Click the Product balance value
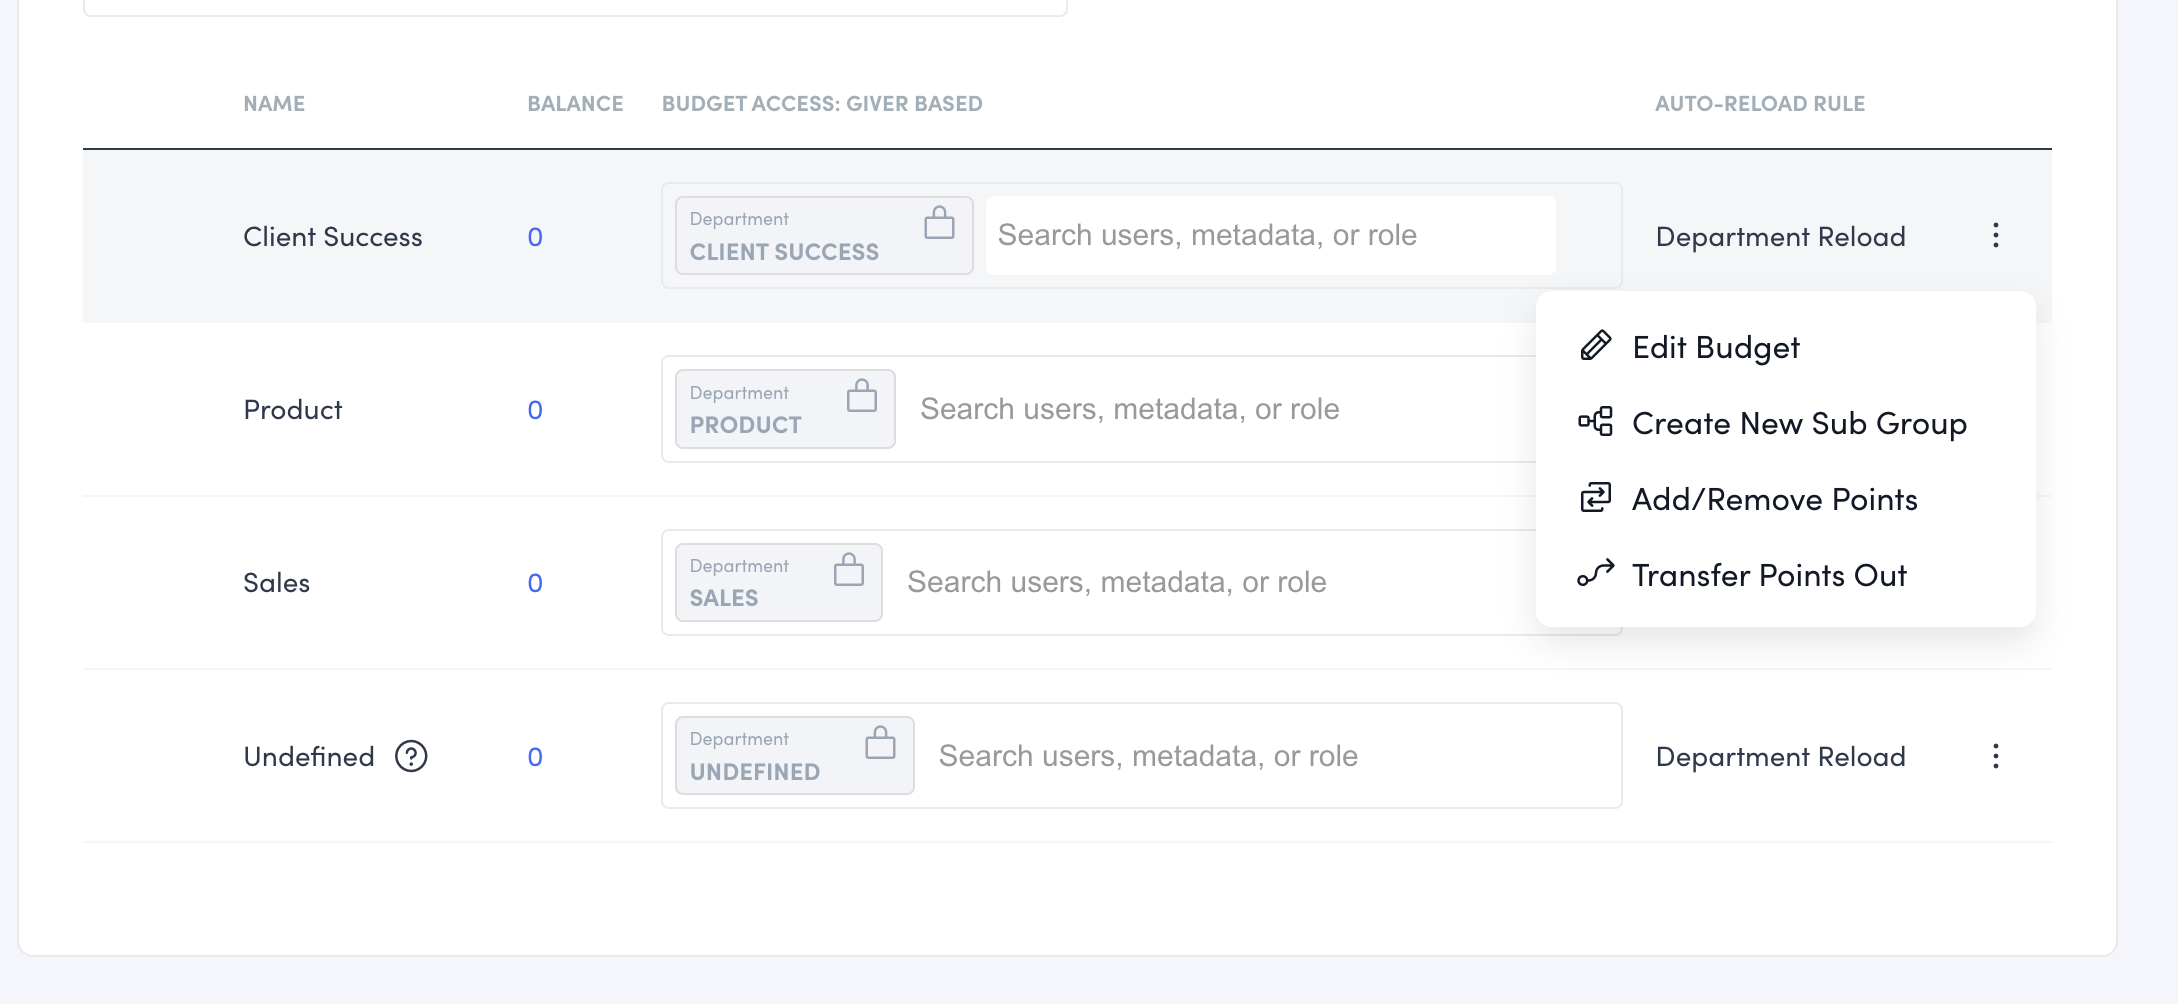2178x1004 pixels. [536, 409]
